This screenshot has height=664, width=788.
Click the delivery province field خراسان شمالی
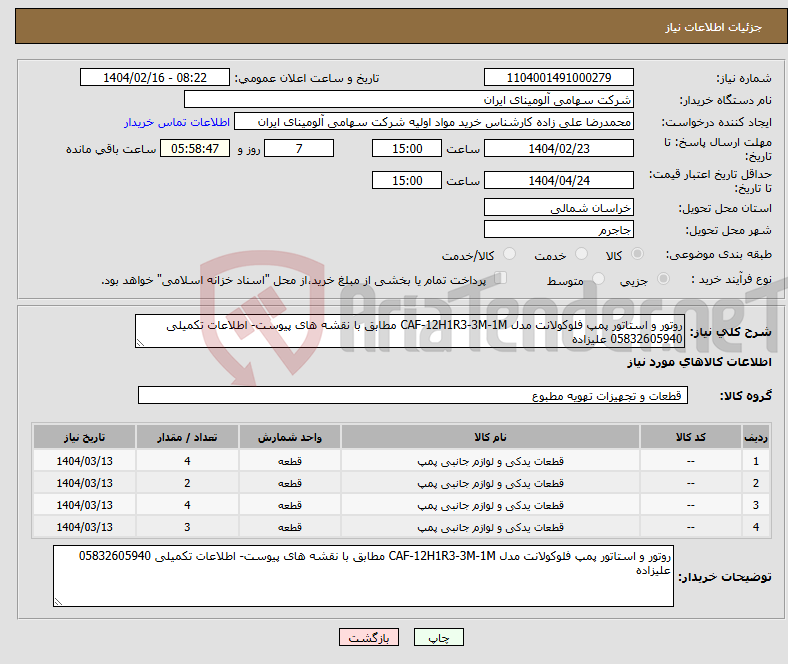(558, 208)
